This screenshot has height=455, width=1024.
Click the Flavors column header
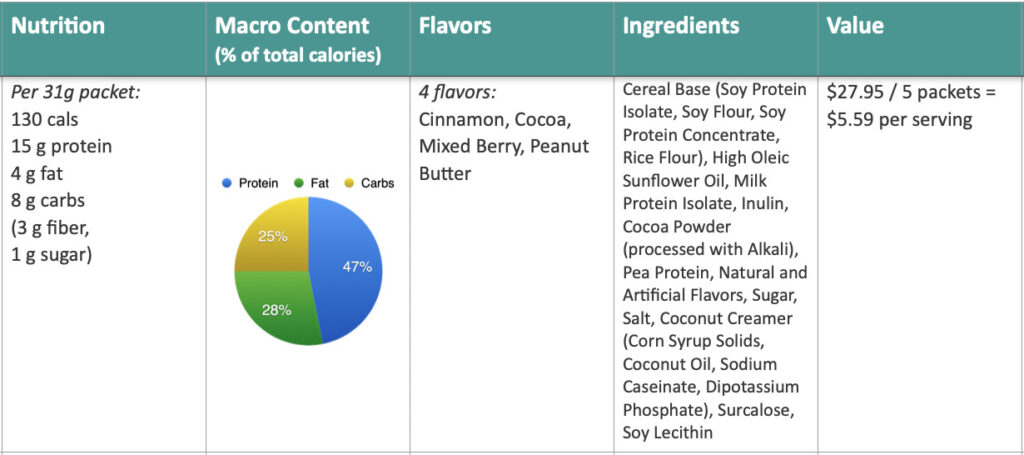point(455,26)
